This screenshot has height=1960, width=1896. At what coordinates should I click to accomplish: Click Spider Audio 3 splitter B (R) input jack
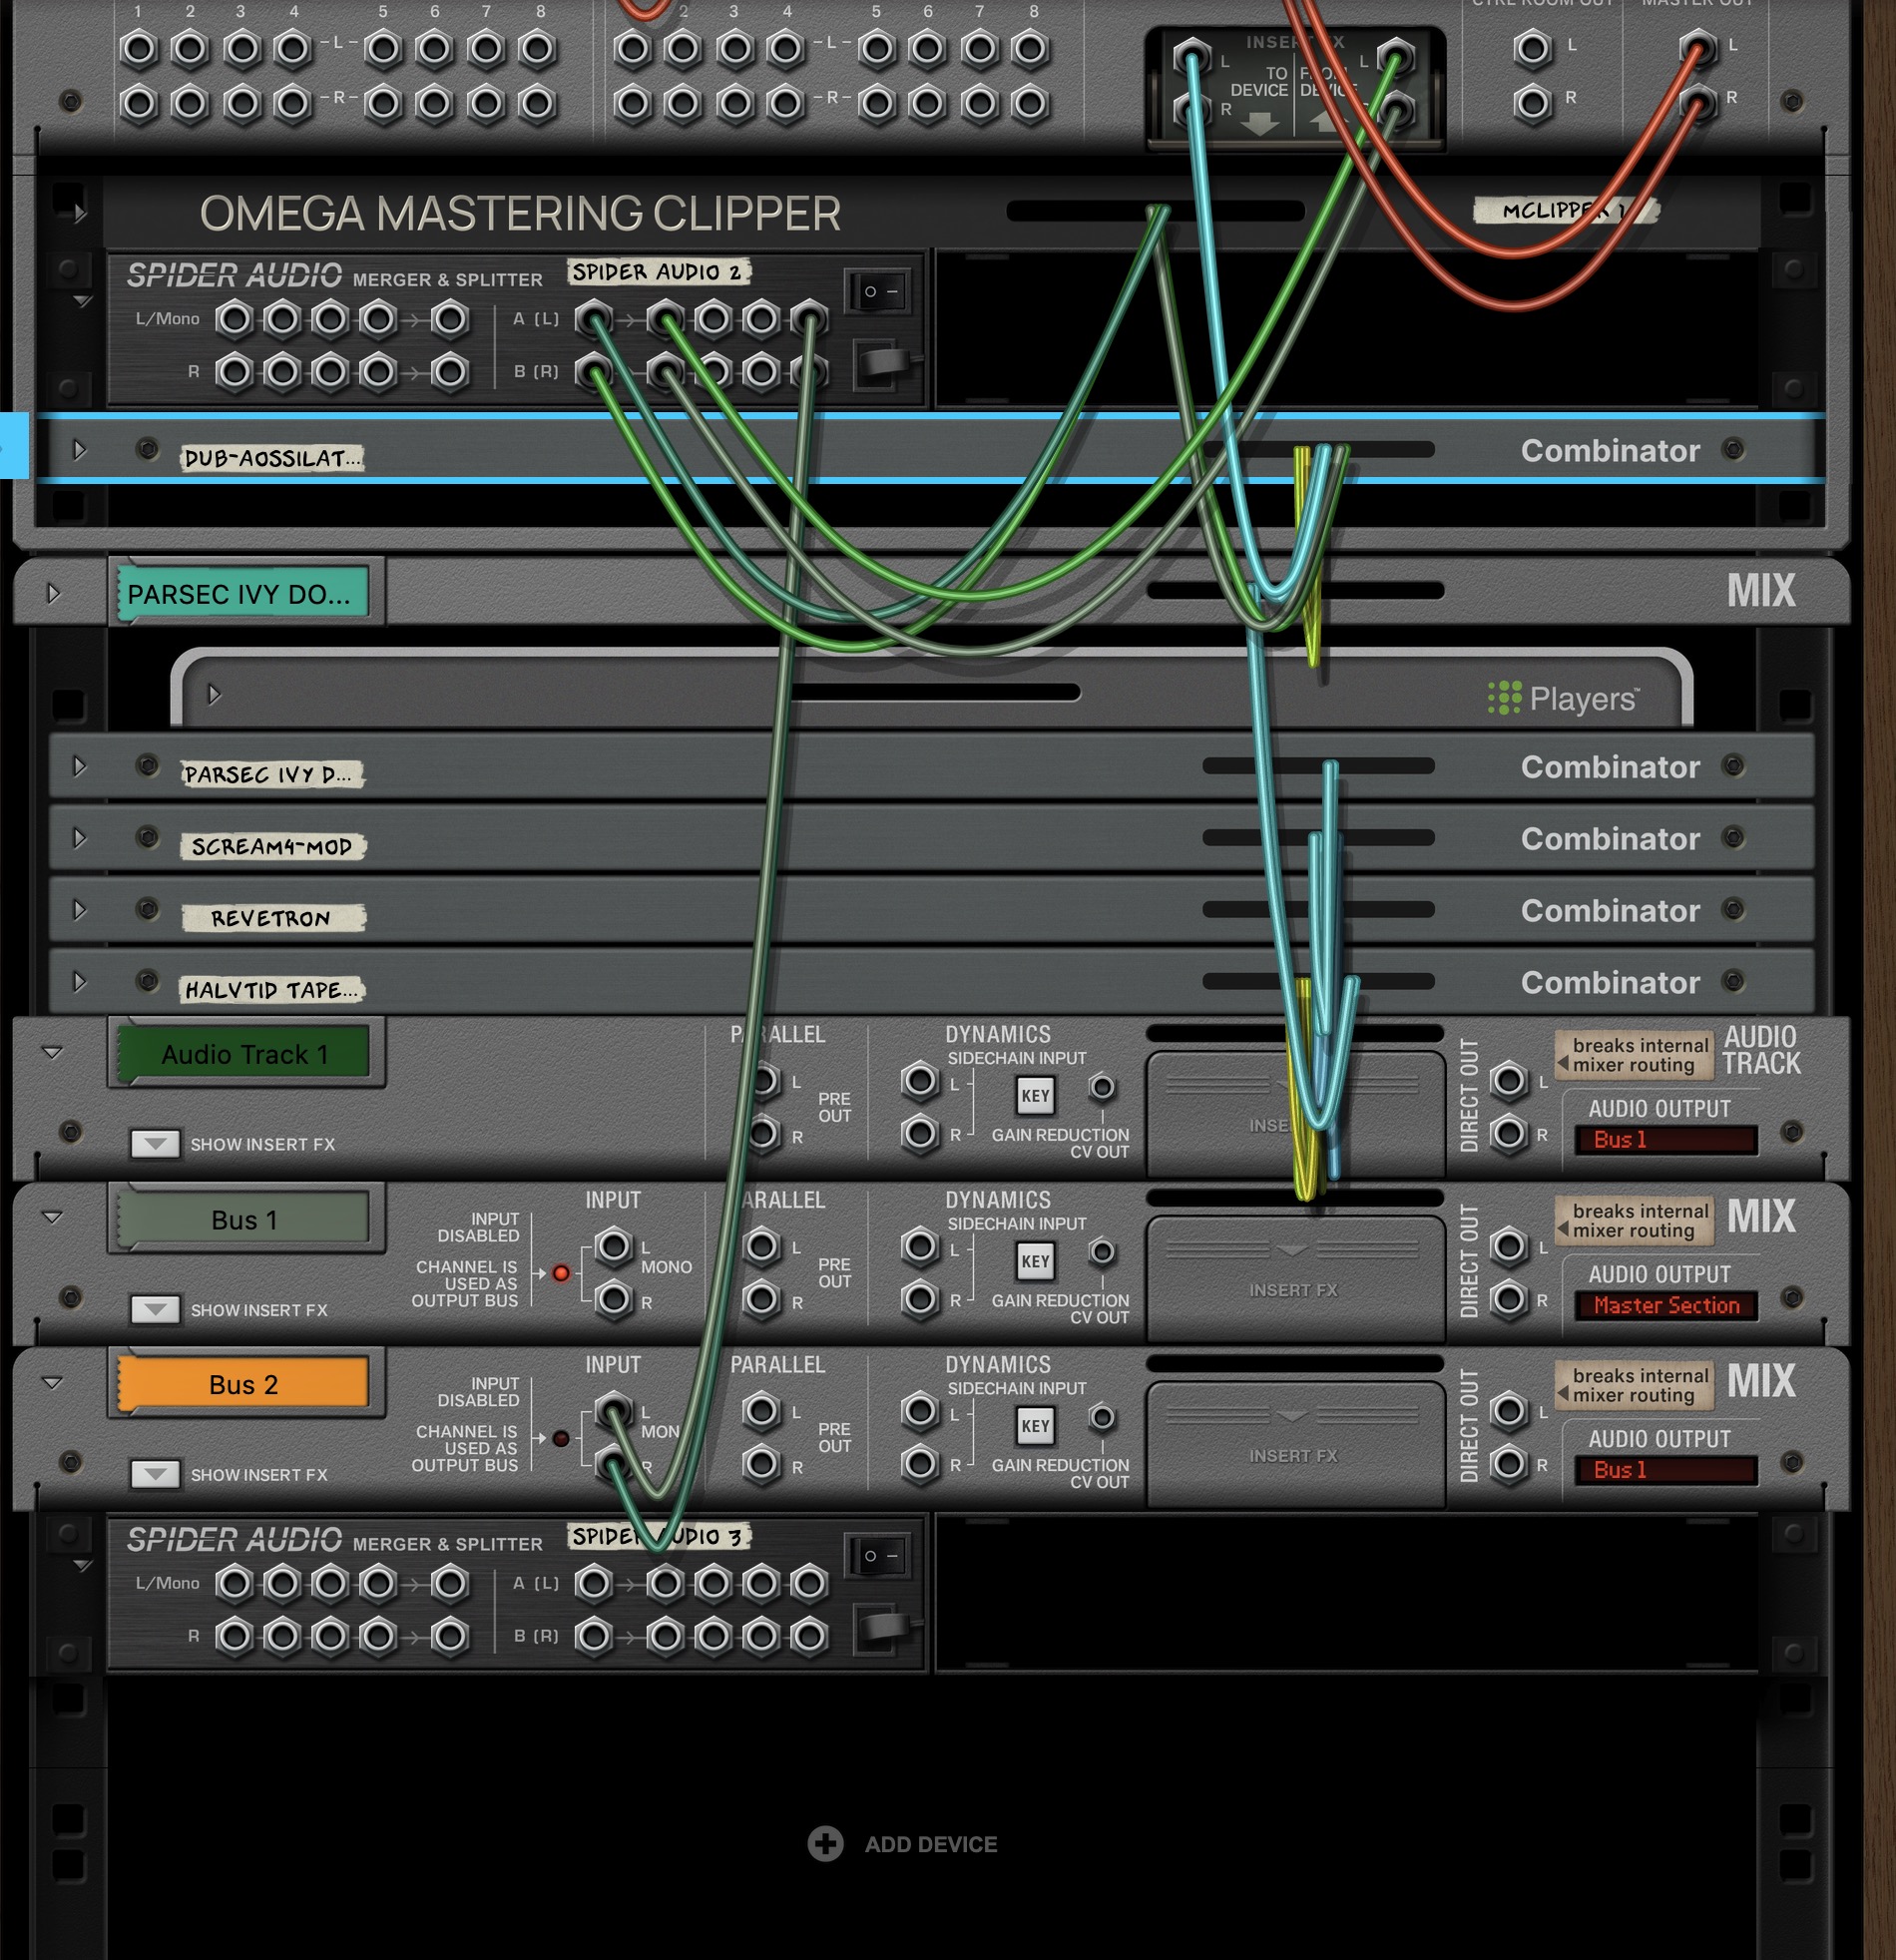pos(594,1636)
